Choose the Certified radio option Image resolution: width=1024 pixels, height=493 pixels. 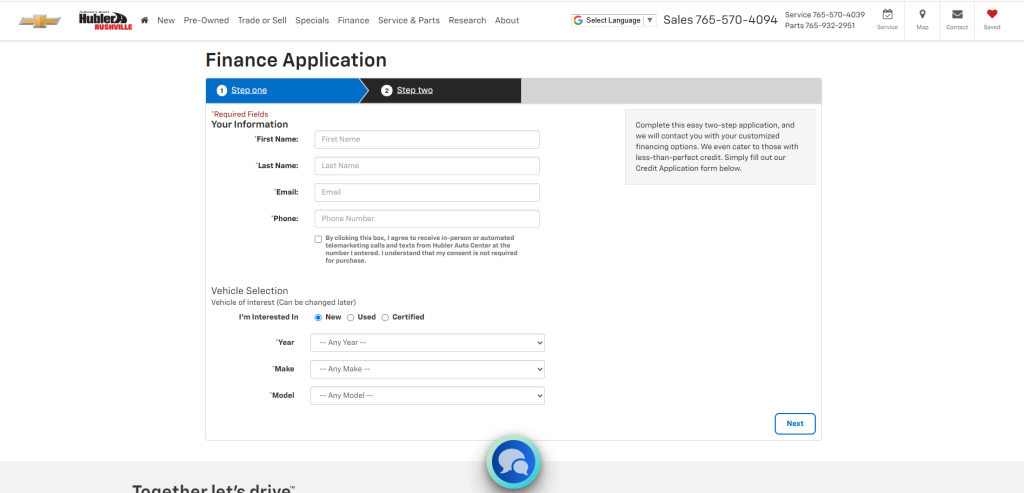pos(386,317)
